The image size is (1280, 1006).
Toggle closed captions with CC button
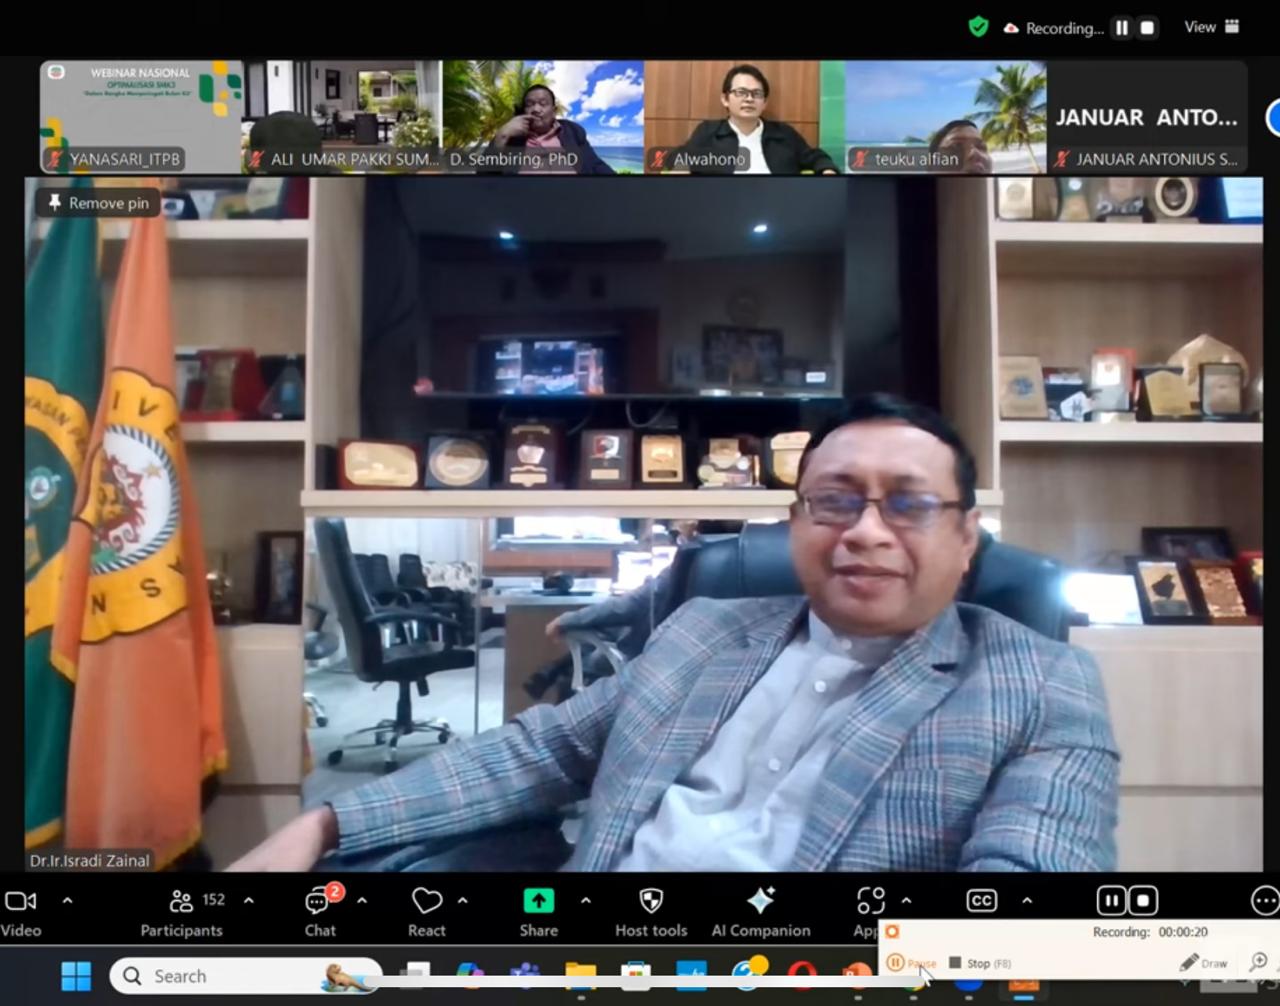981,901
